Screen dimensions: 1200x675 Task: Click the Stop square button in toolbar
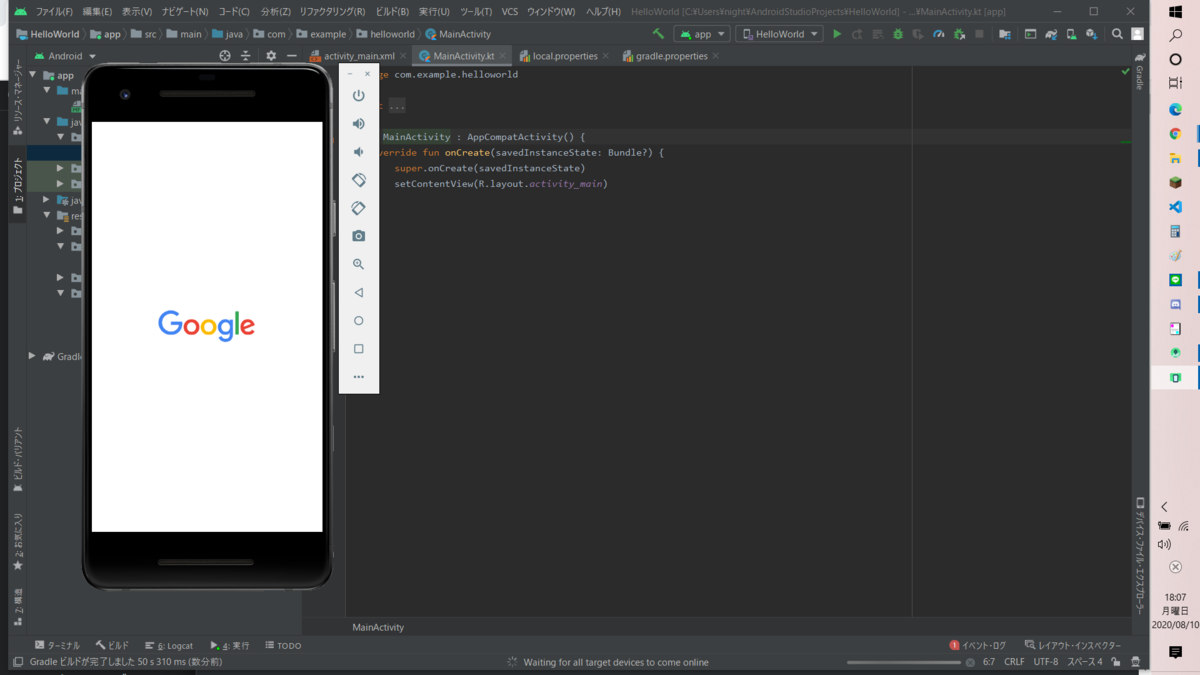pyautogui.click(x=980, y=34)
